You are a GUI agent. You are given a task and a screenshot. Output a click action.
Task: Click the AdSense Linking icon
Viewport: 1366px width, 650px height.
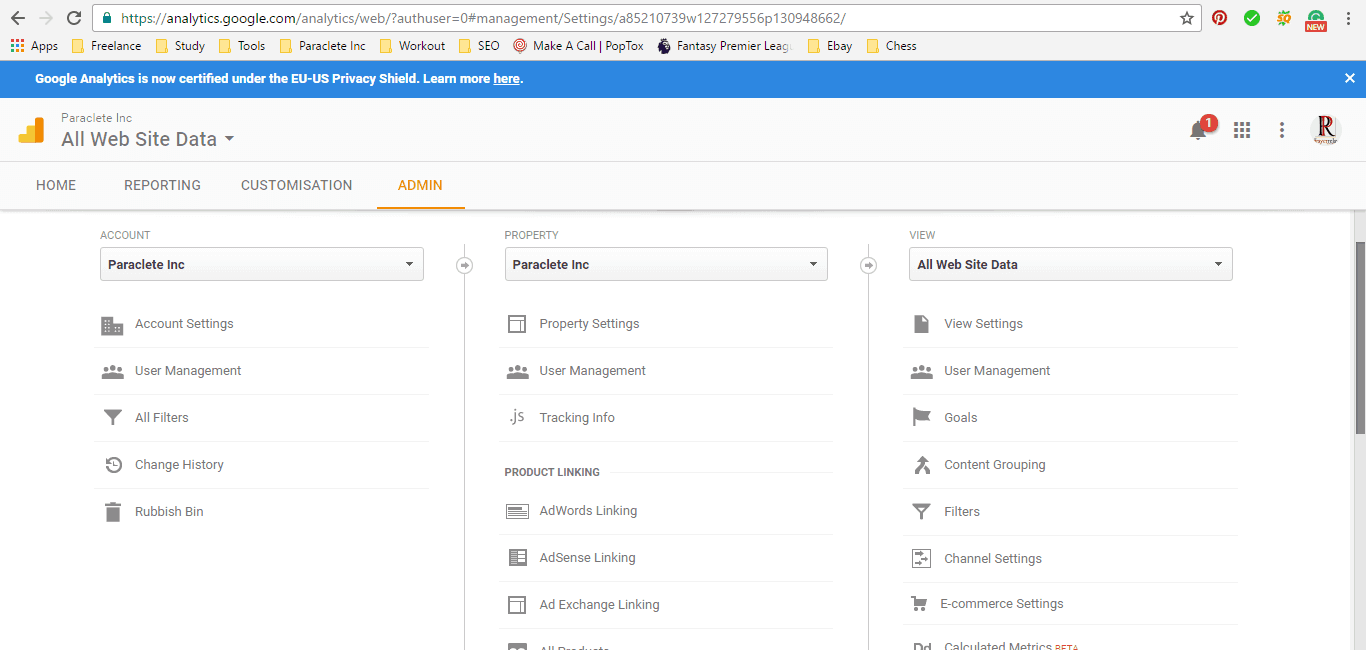coord(517,558)
